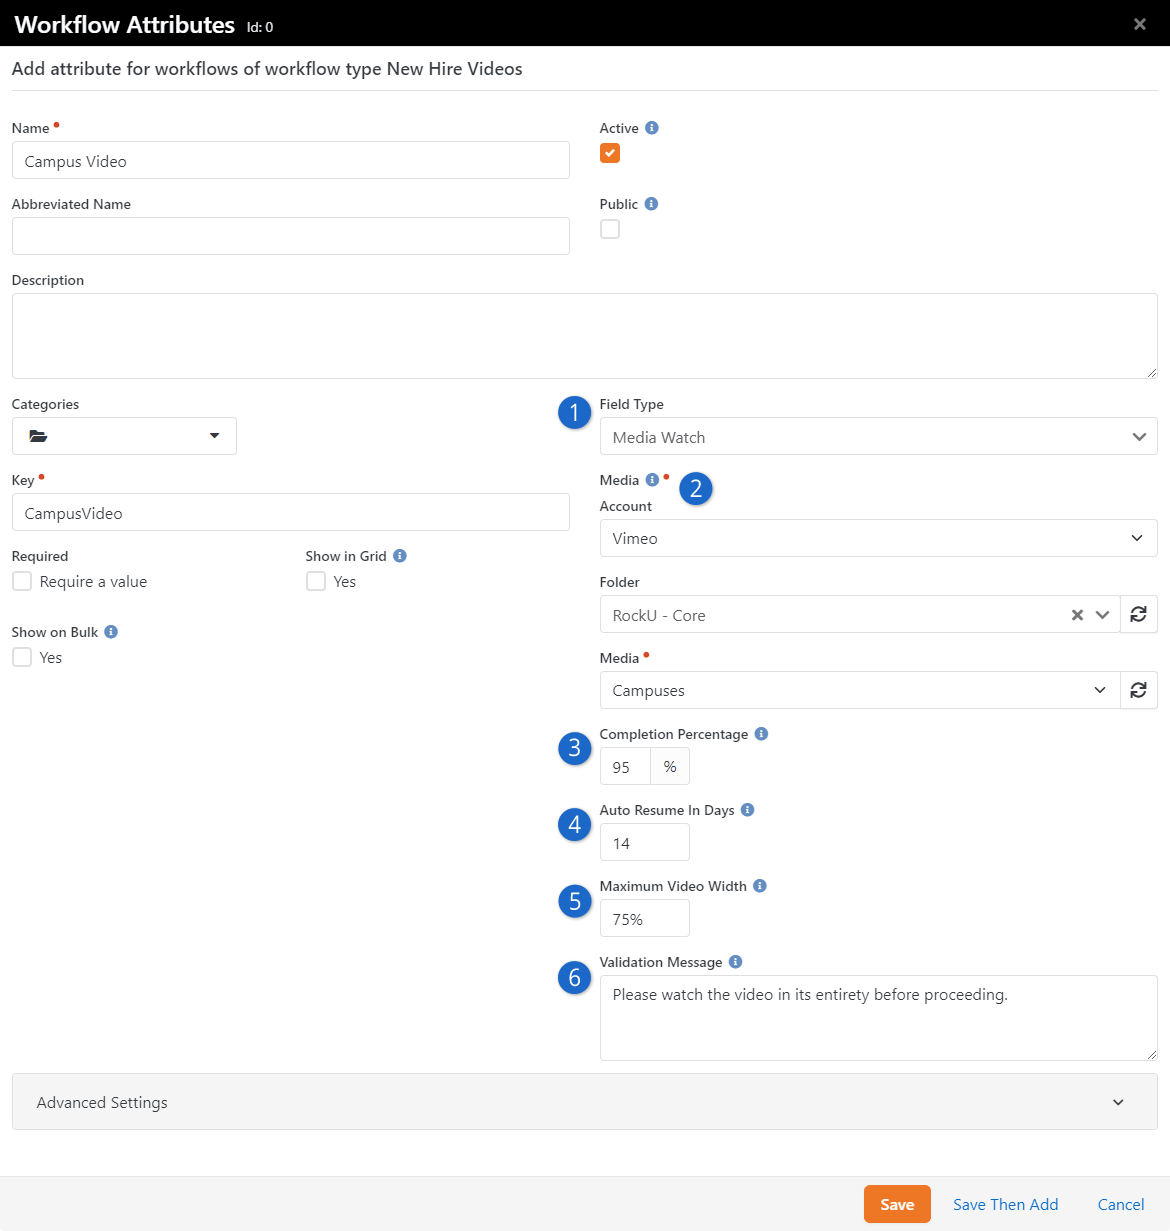Expand the Advanced Settings panel
The image size is (1170, 1231).
point(584,1102)
